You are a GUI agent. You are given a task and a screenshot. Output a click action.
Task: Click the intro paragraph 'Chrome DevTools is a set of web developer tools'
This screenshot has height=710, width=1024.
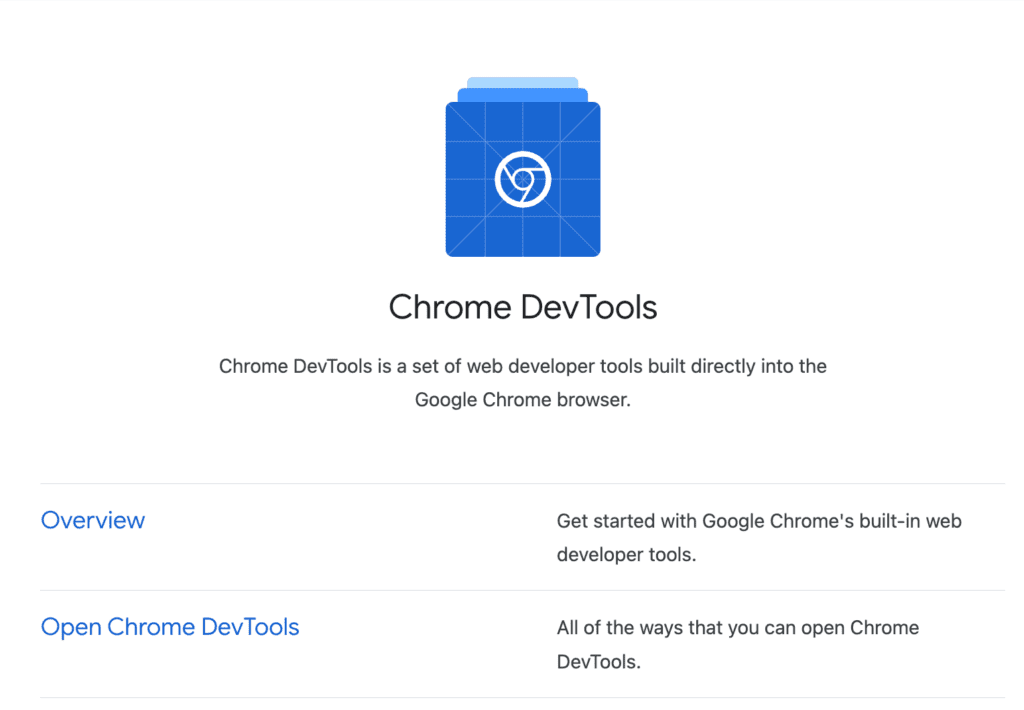tap(522, 383)
